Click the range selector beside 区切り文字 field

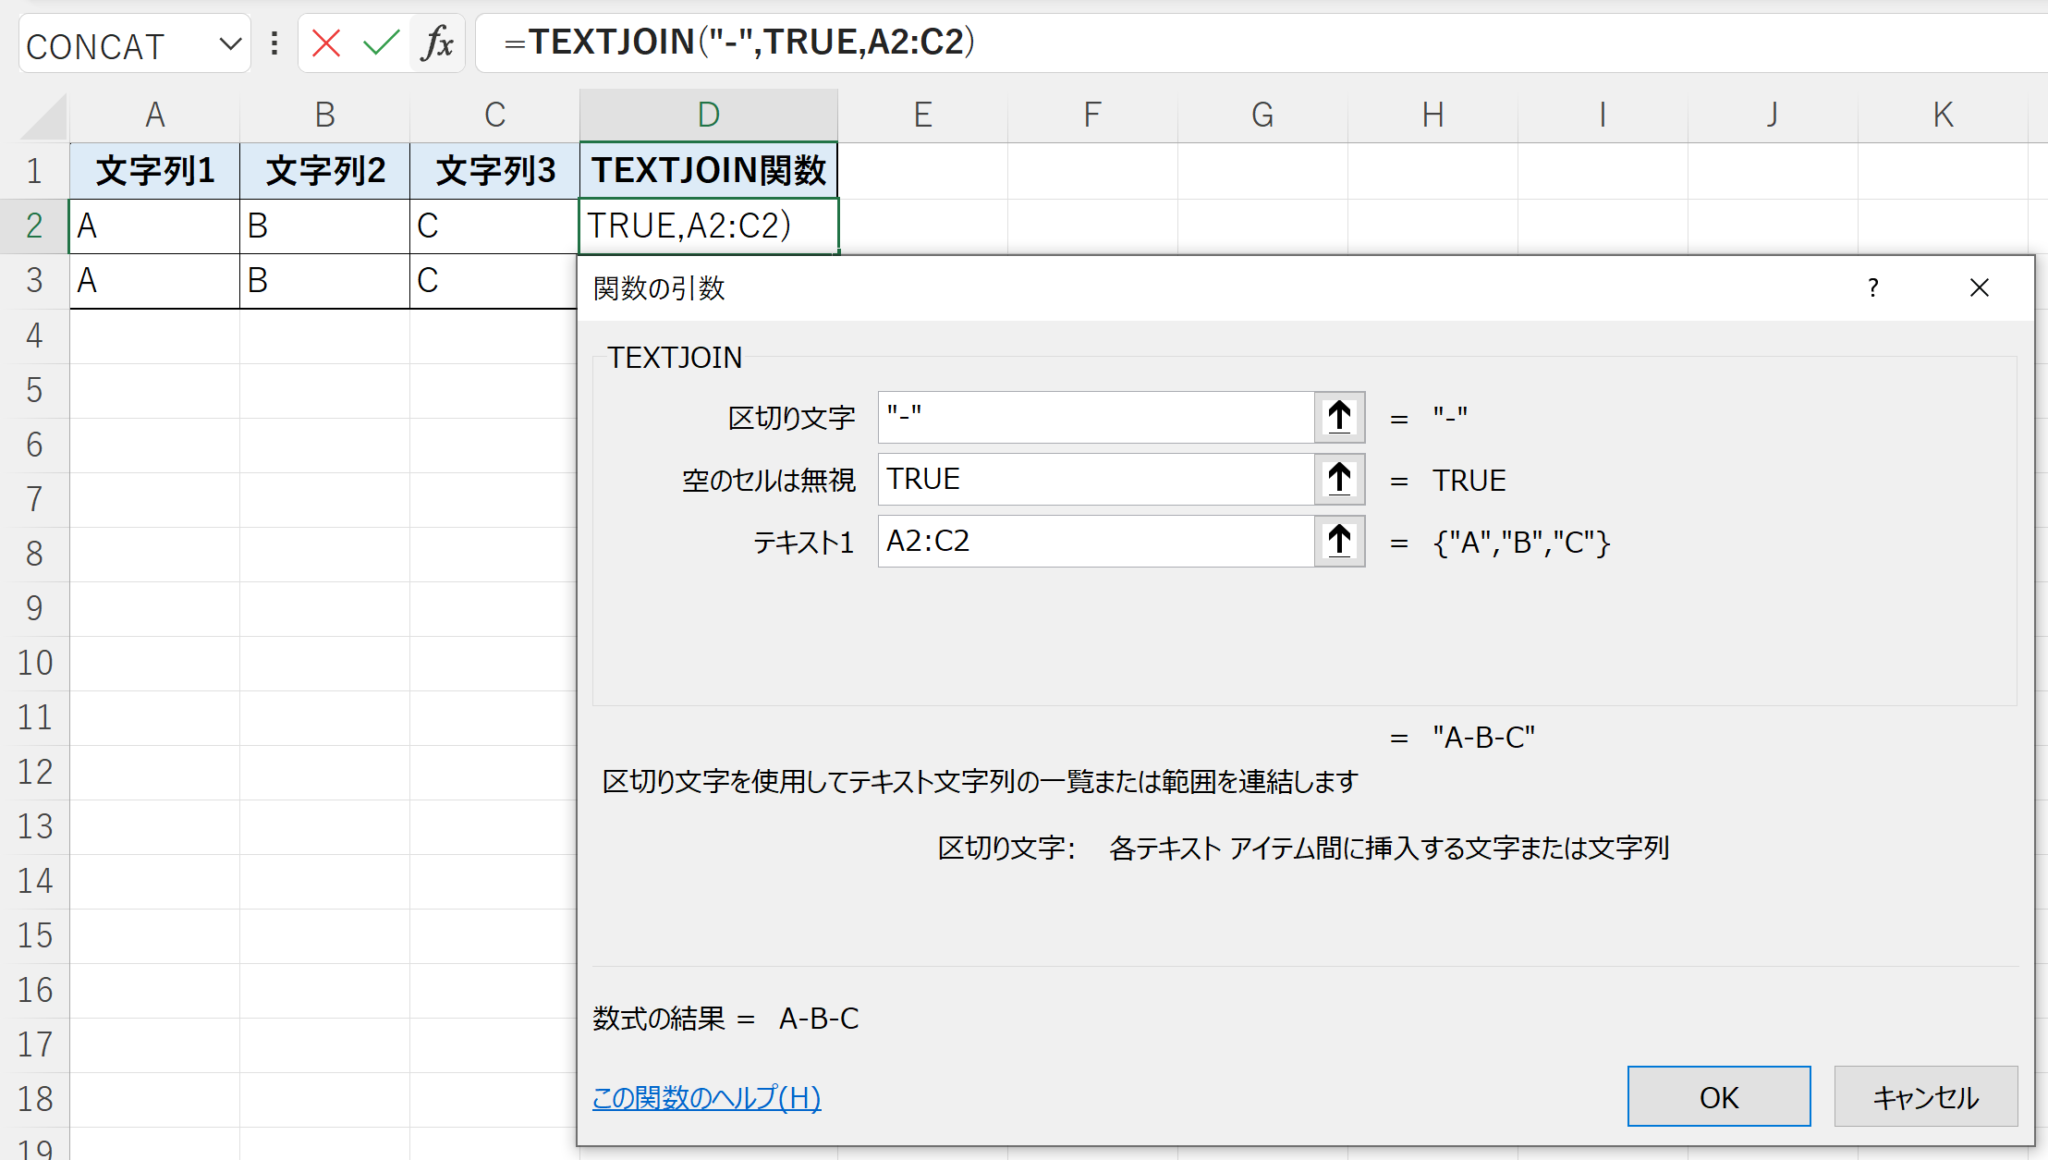1339,417
